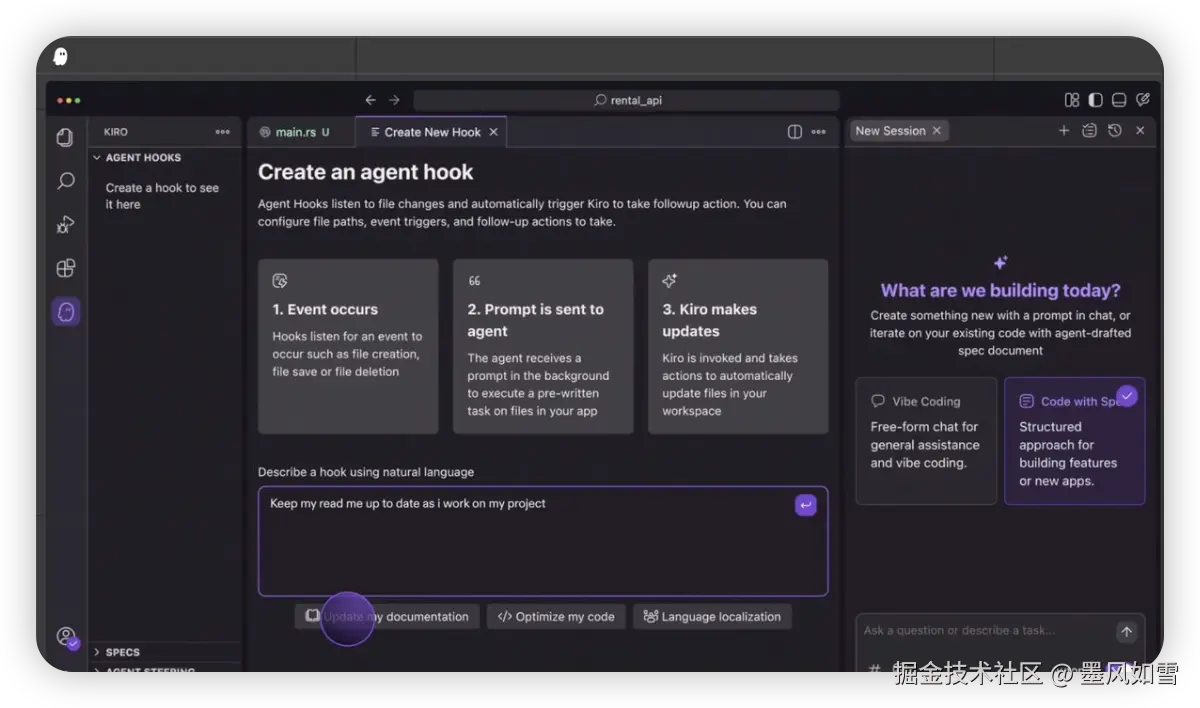The width and height of the screenshot is (1200, 708).
Task: Select the Kiro ghost icon in activity bar
Action: 66,312
